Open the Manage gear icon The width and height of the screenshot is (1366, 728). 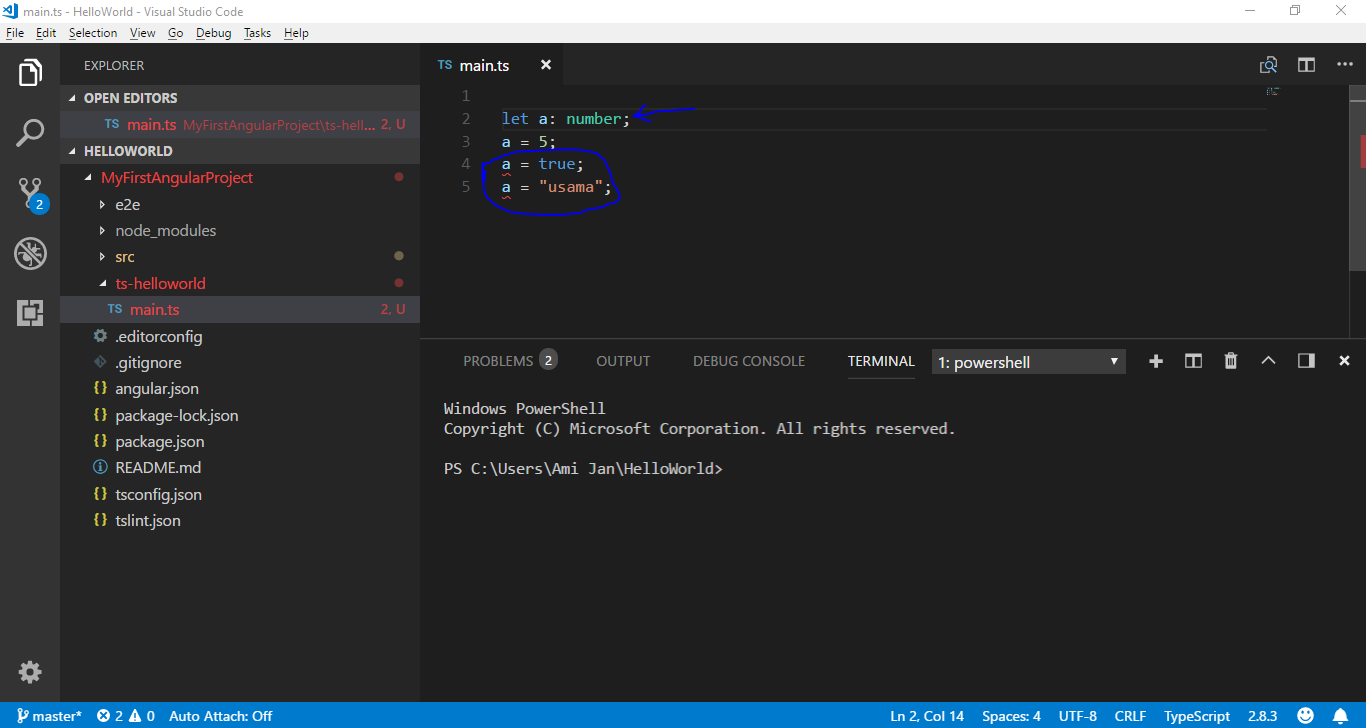coord(30,672)
